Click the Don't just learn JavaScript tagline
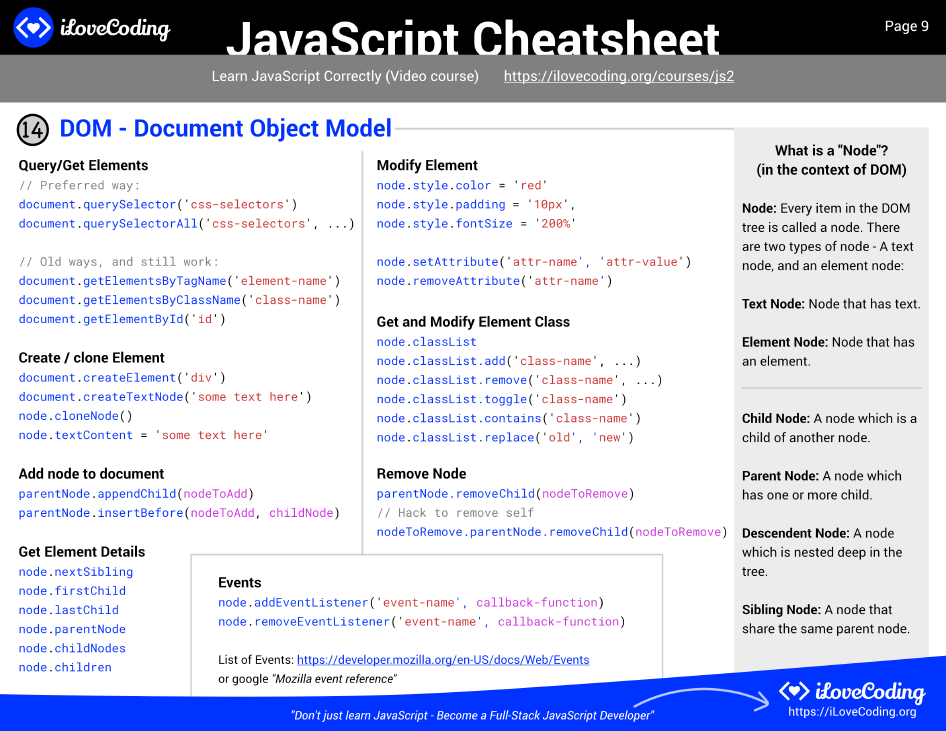946x731 pixels. (472, 715)
